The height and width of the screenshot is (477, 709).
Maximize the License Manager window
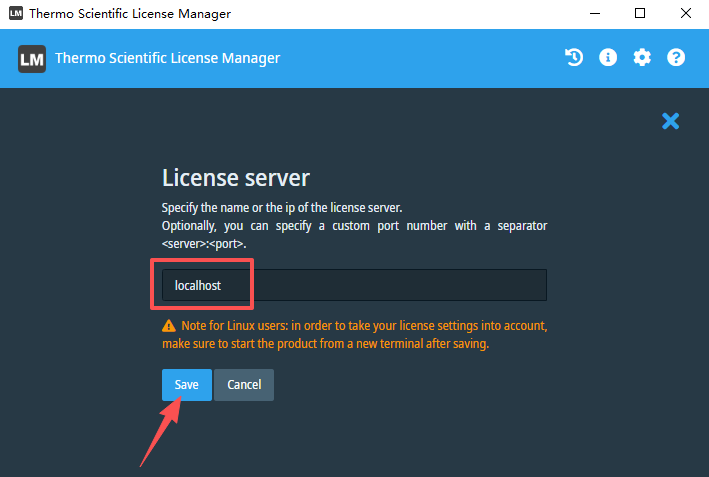coord(640,13)
